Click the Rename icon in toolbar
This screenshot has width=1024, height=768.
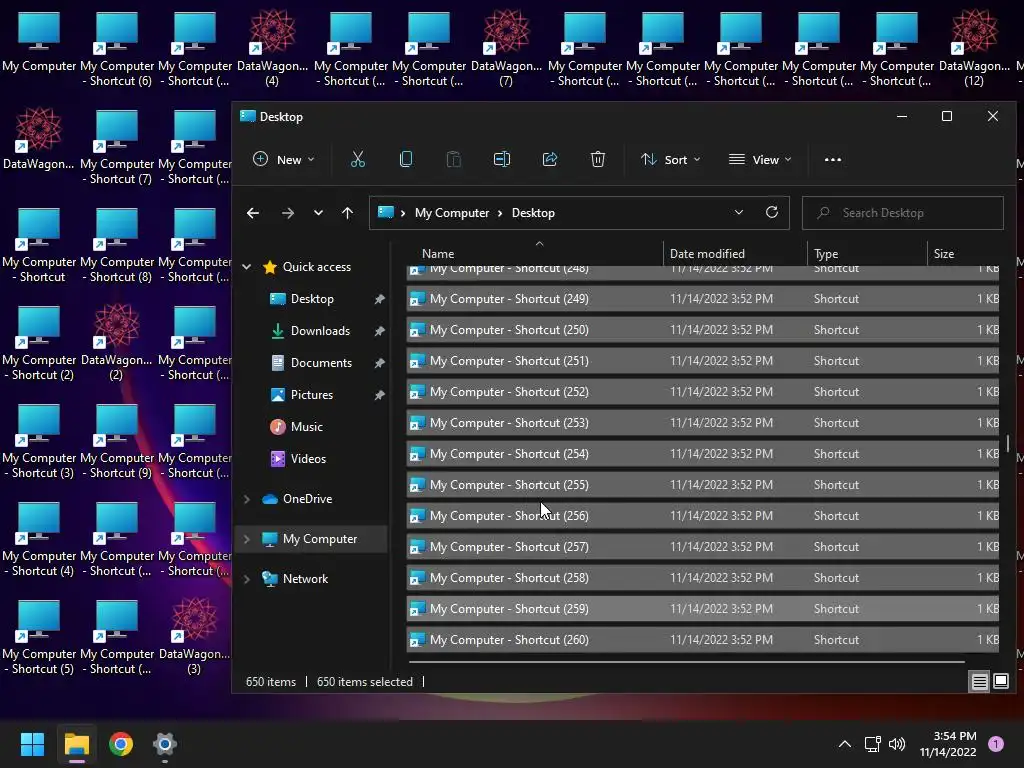click(502, 159)
